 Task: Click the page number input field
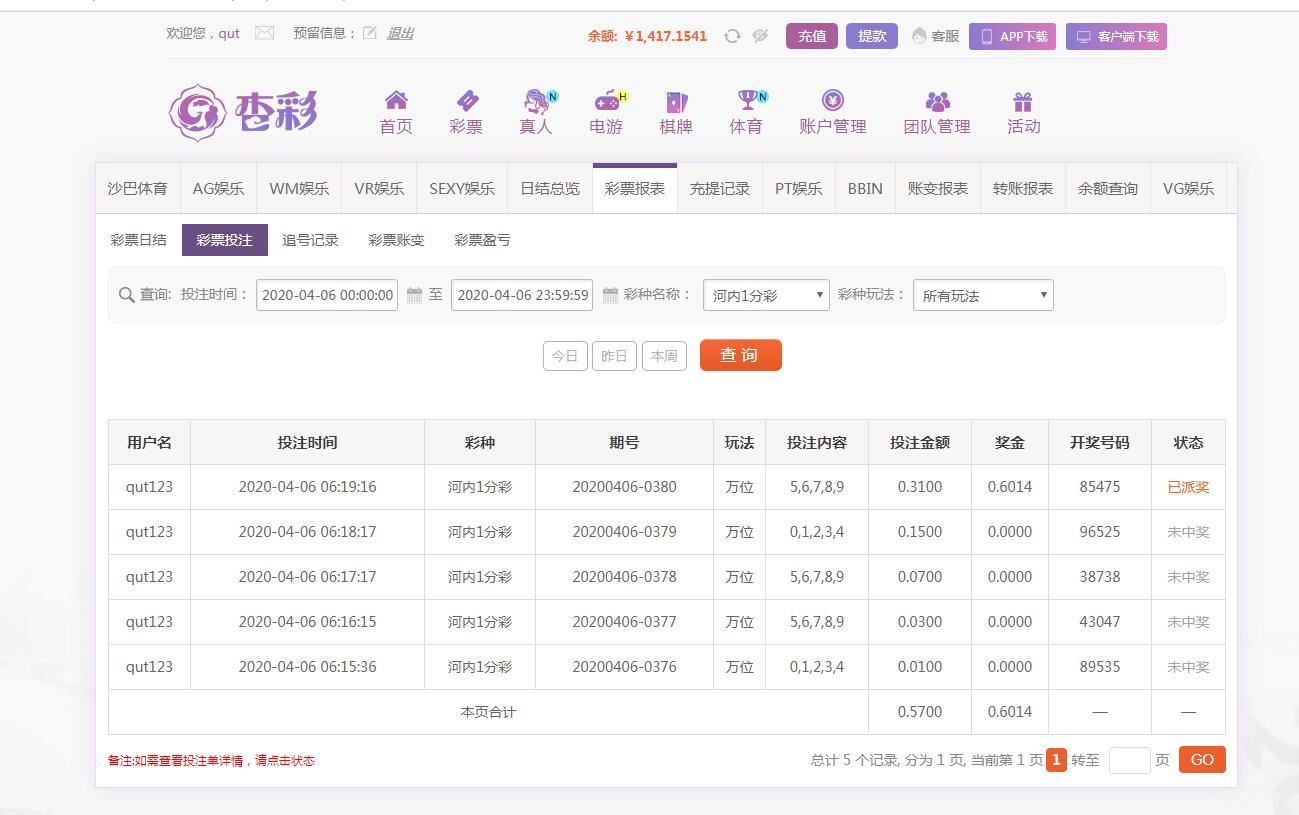tap(1129, 760)
